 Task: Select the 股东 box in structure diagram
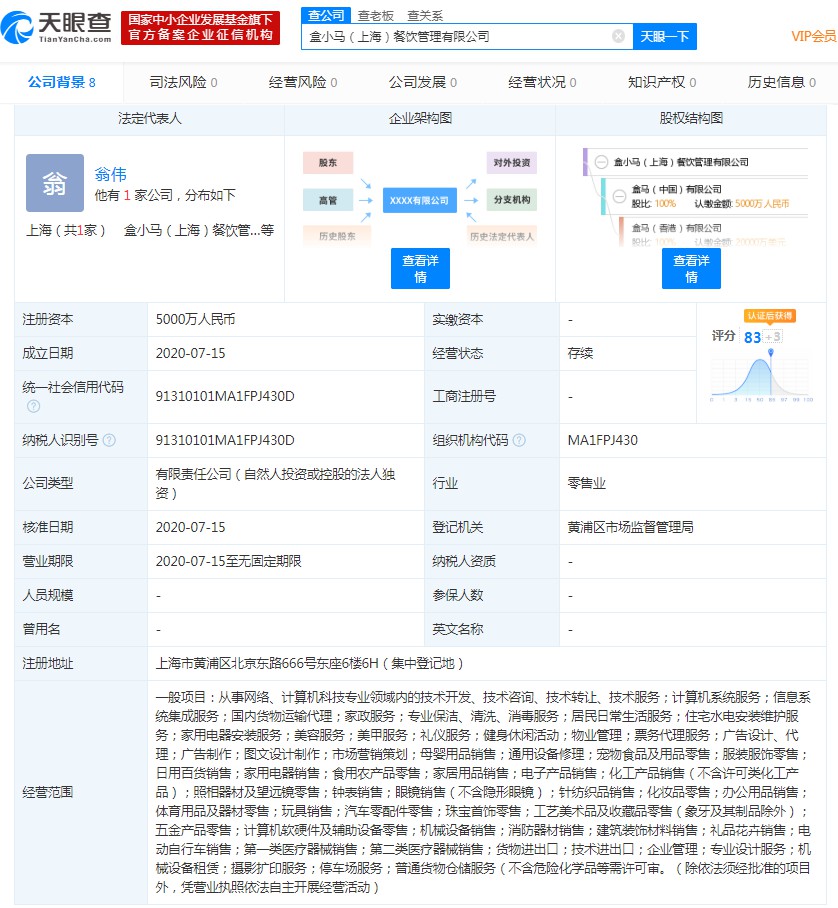tap(328, 163)
